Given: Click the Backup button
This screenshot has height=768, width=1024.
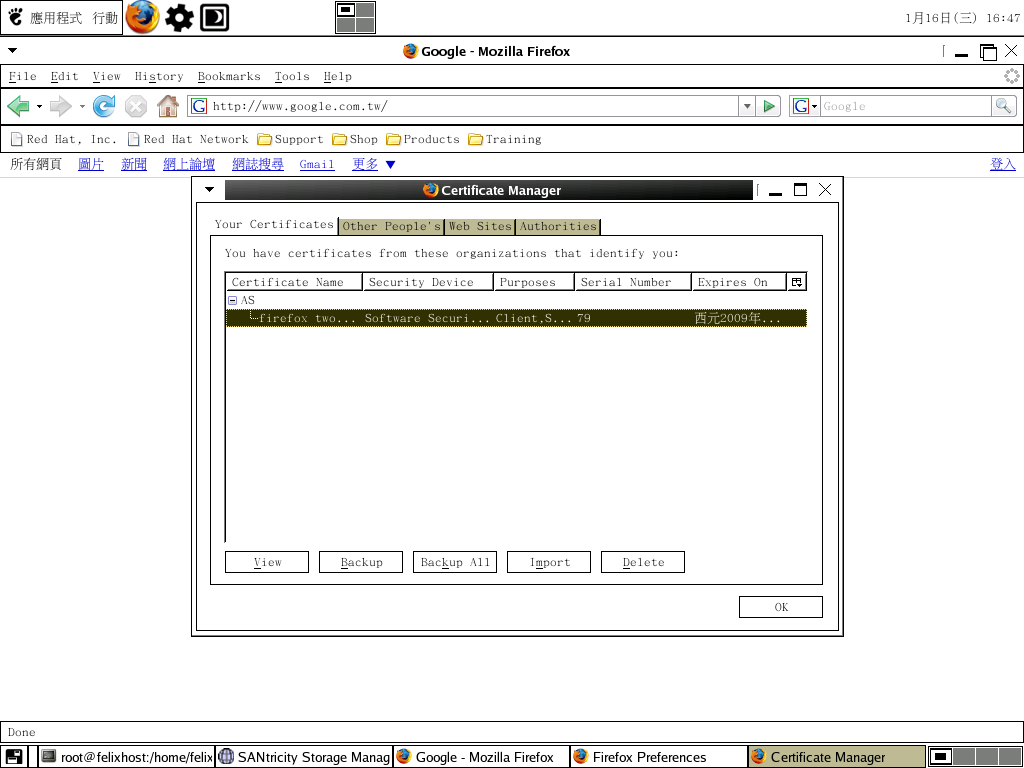Looking at the screenshot, I should pyautogui.click(x=361, y=562).
